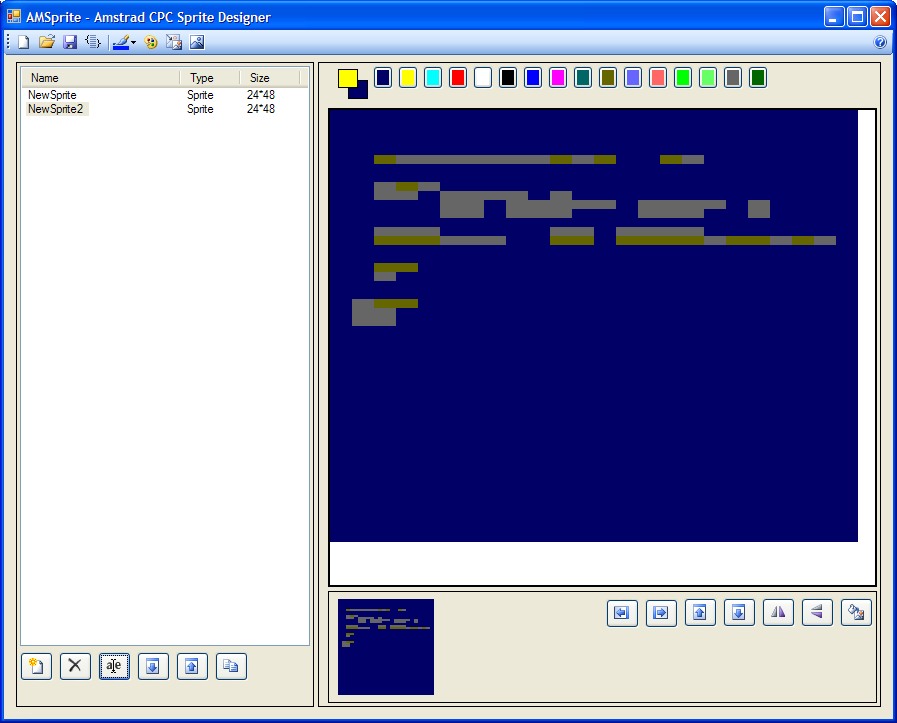Click the 24*48 size of NewSprite row

point(261,95)
